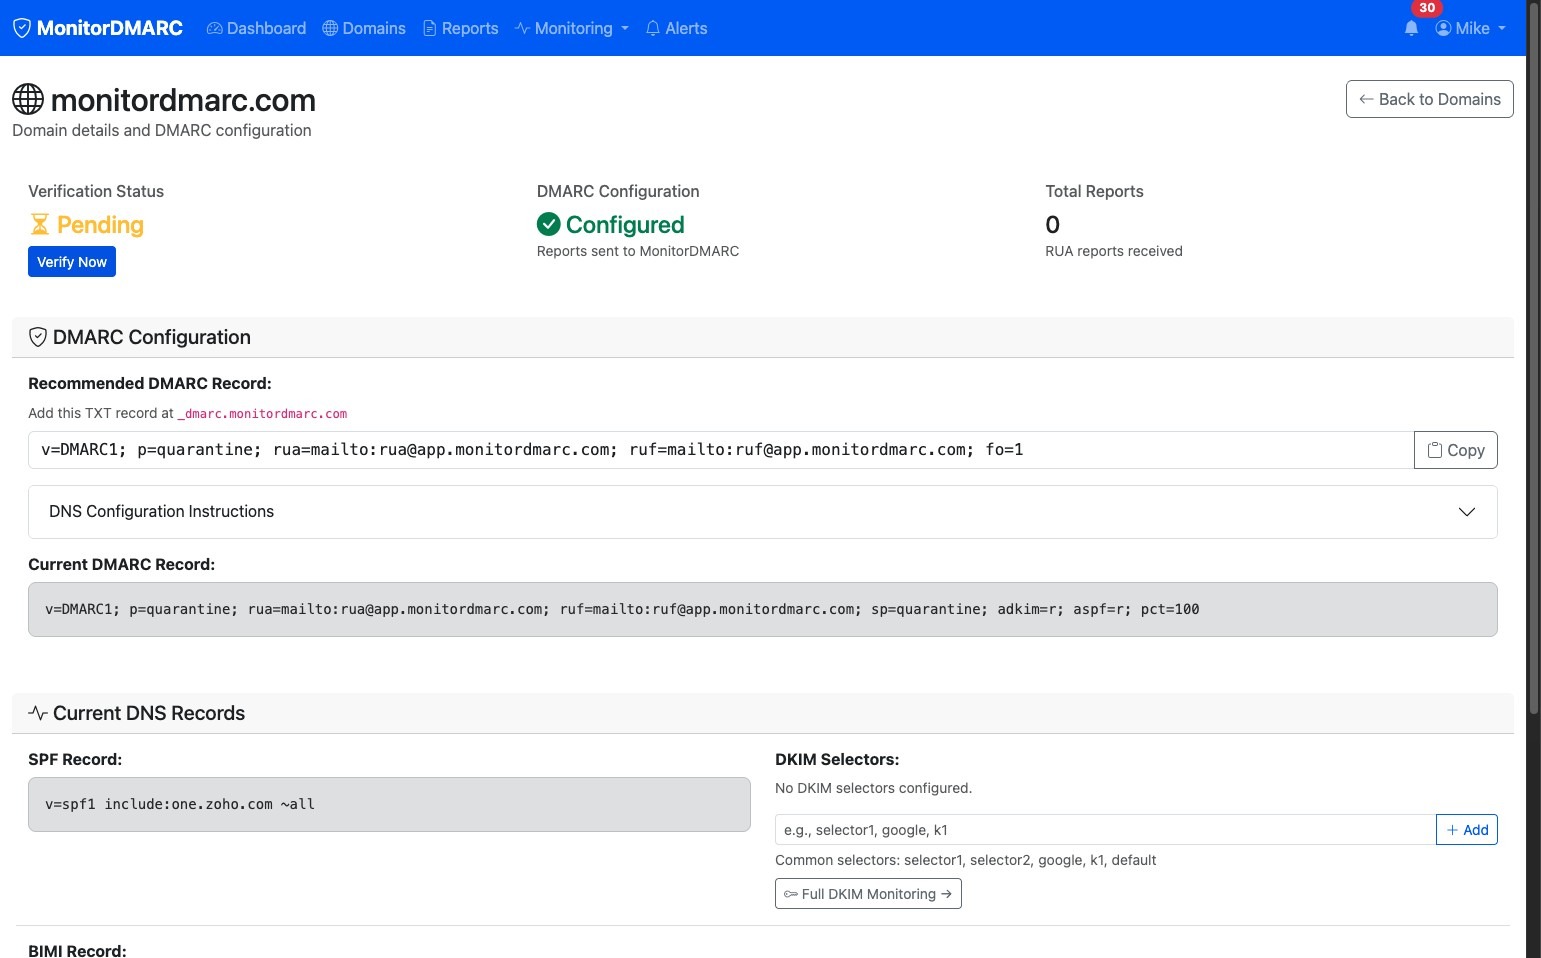
Task: Click the Back to Domains button
Action: [x=1430, y=99]
